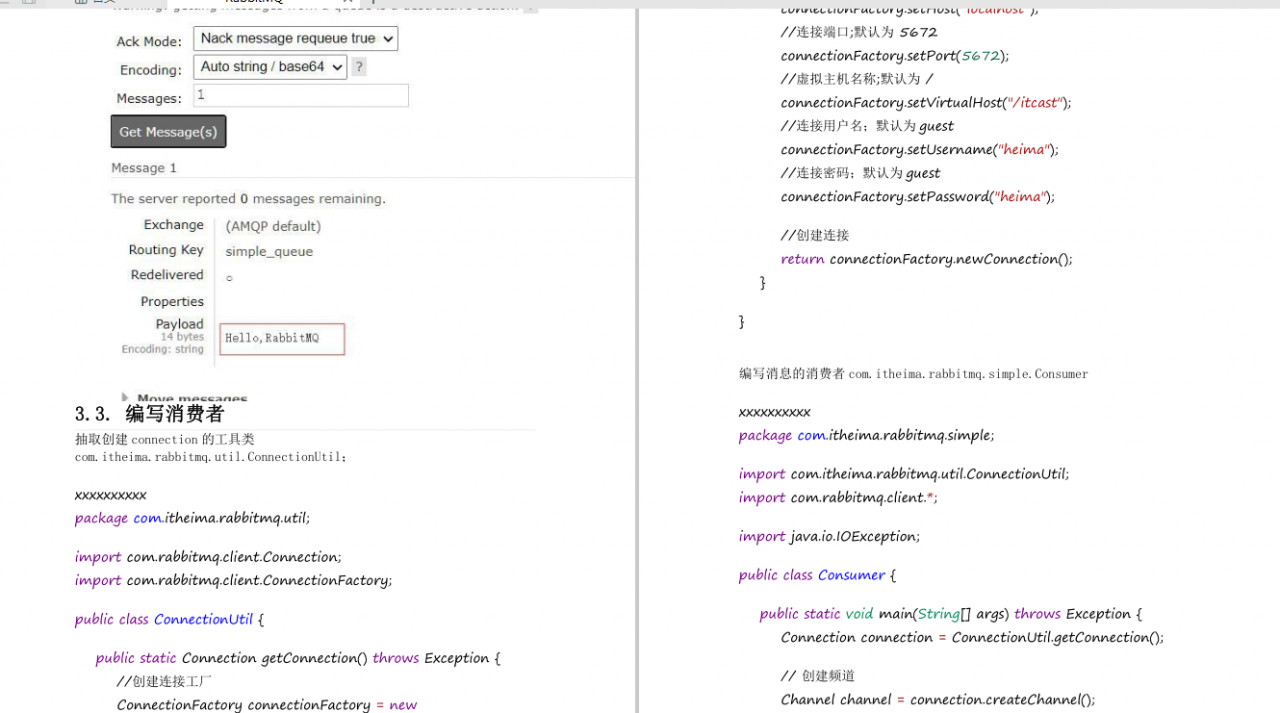The height and width of the screenshot is (713, 1280).
Task: Select the Hello,RabbitMQ payload box
Action: click(x=281, y=339)
